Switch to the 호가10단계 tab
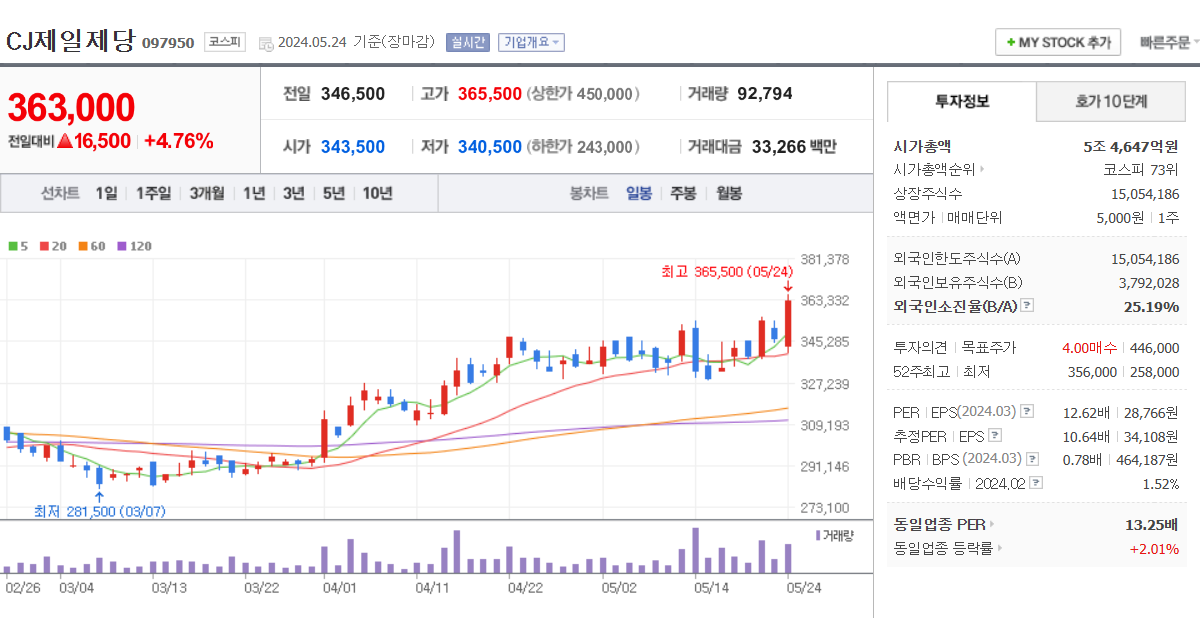The height and width of the screenshot is (618, 1202). click(1111, 101)
